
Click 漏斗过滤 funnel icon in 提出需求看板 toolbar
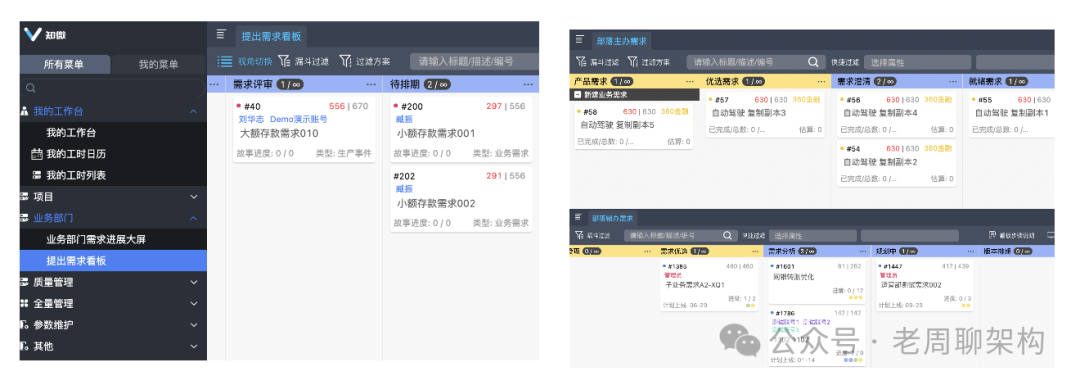284,61
